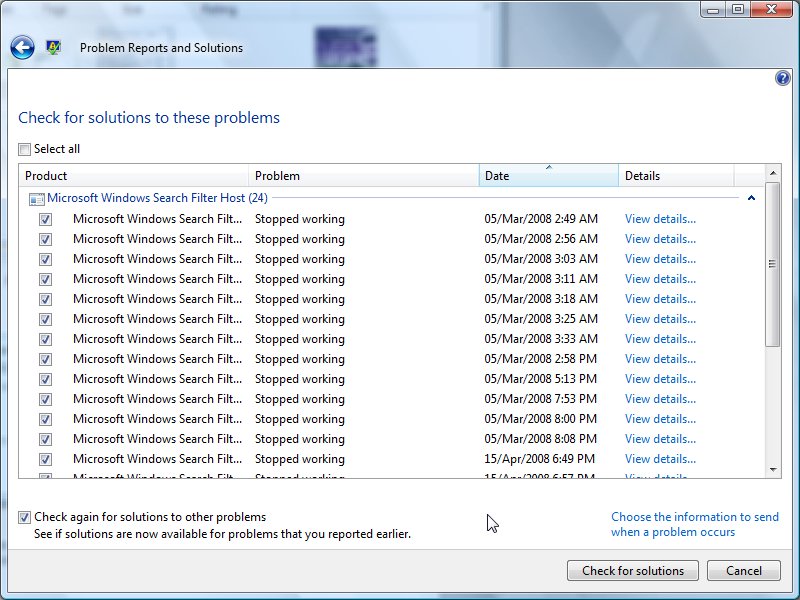Viewport: 800px width, 600px height.
Task: View details for the 3:03 AM report
Action: (x=660, y=259)
